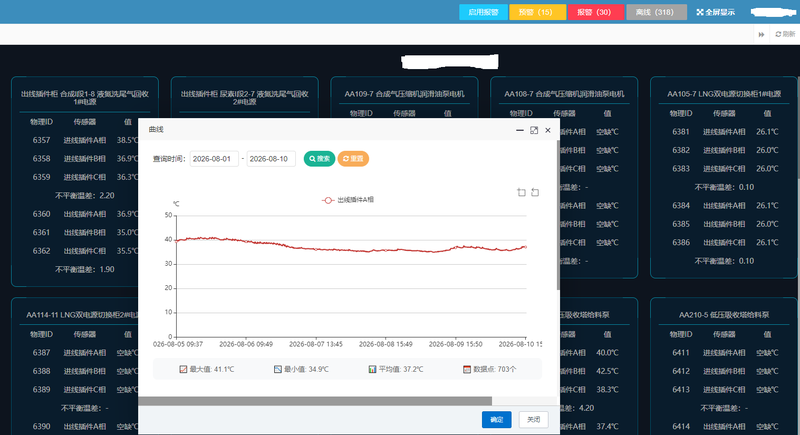Click the 刷新 refresh icon
800x435 pixels.
coord(785,34)
